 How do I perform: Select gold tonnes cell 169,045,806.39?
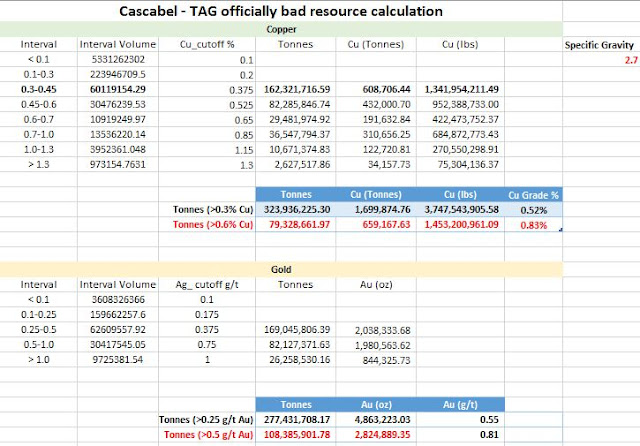point(297,329)
